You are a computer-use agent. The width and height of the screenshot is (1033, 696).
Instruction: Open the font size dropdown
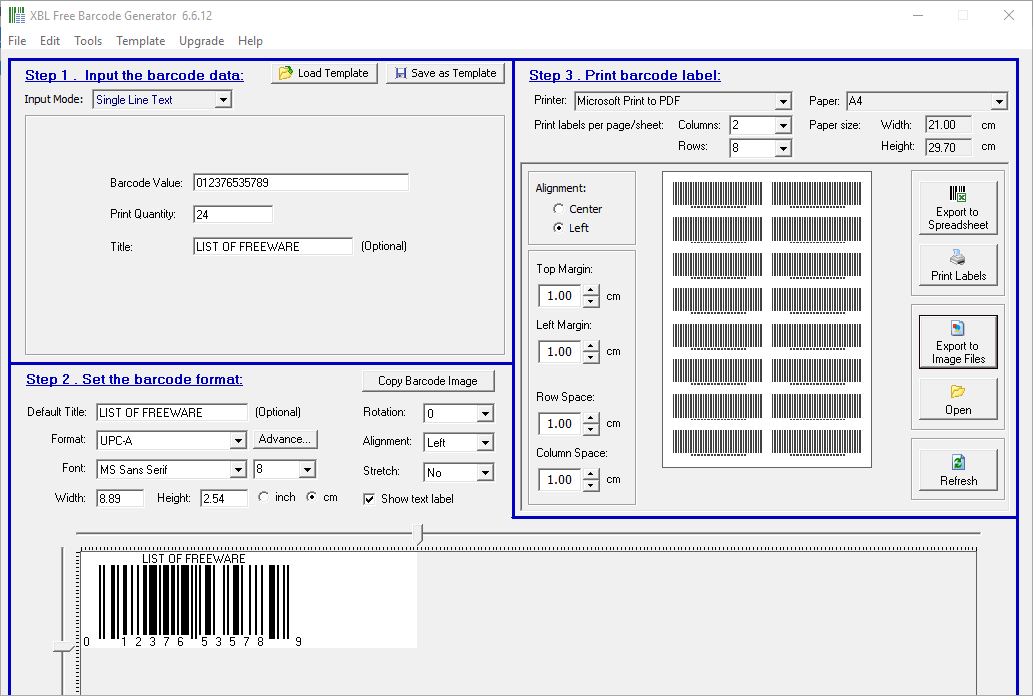pyautogui.click(x=307, y=470)
